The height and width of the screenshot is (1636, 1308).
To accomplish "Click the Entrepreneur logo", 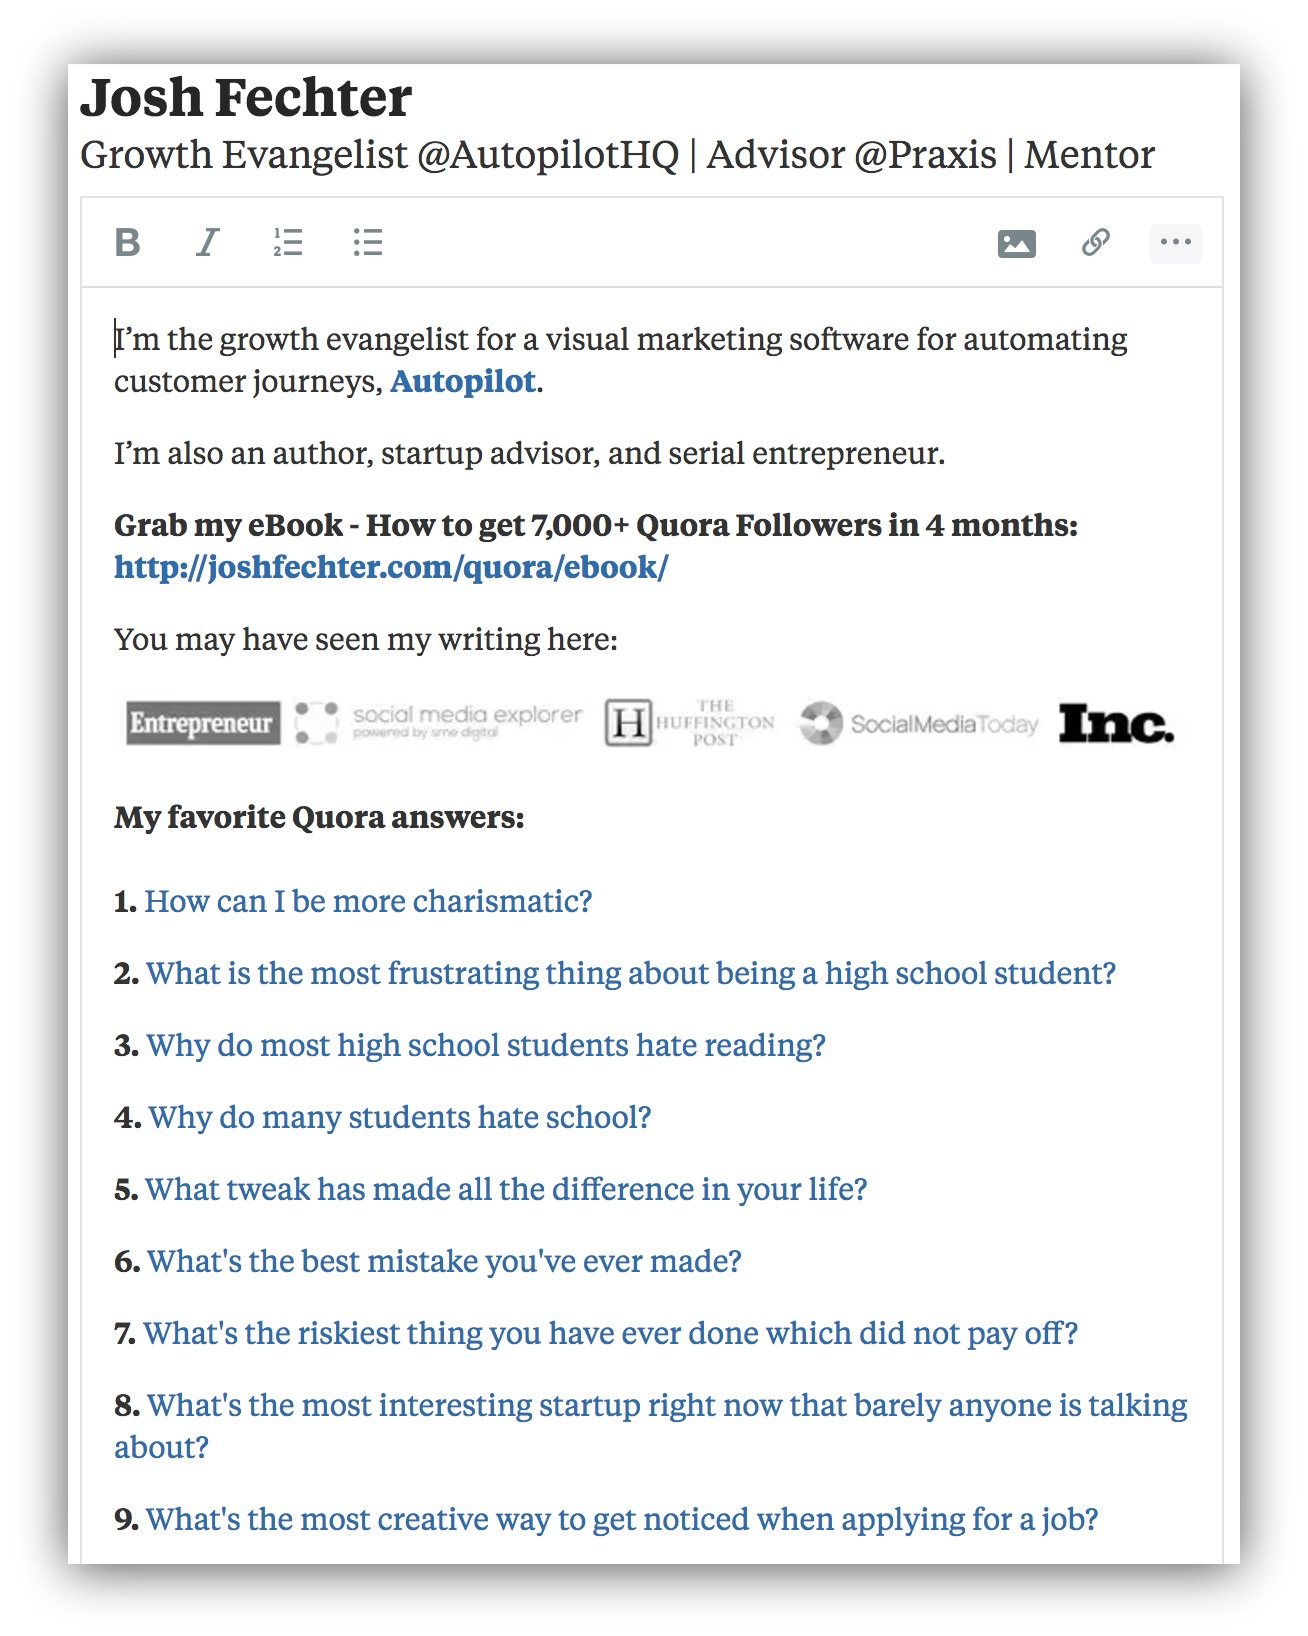I will tap(202, 723).
